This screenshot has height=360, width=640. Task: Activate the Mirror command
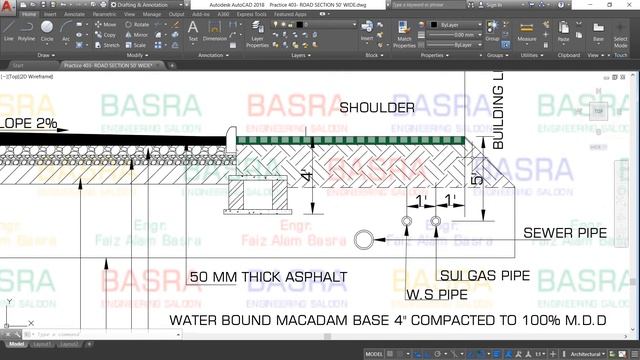coord(136,35)
